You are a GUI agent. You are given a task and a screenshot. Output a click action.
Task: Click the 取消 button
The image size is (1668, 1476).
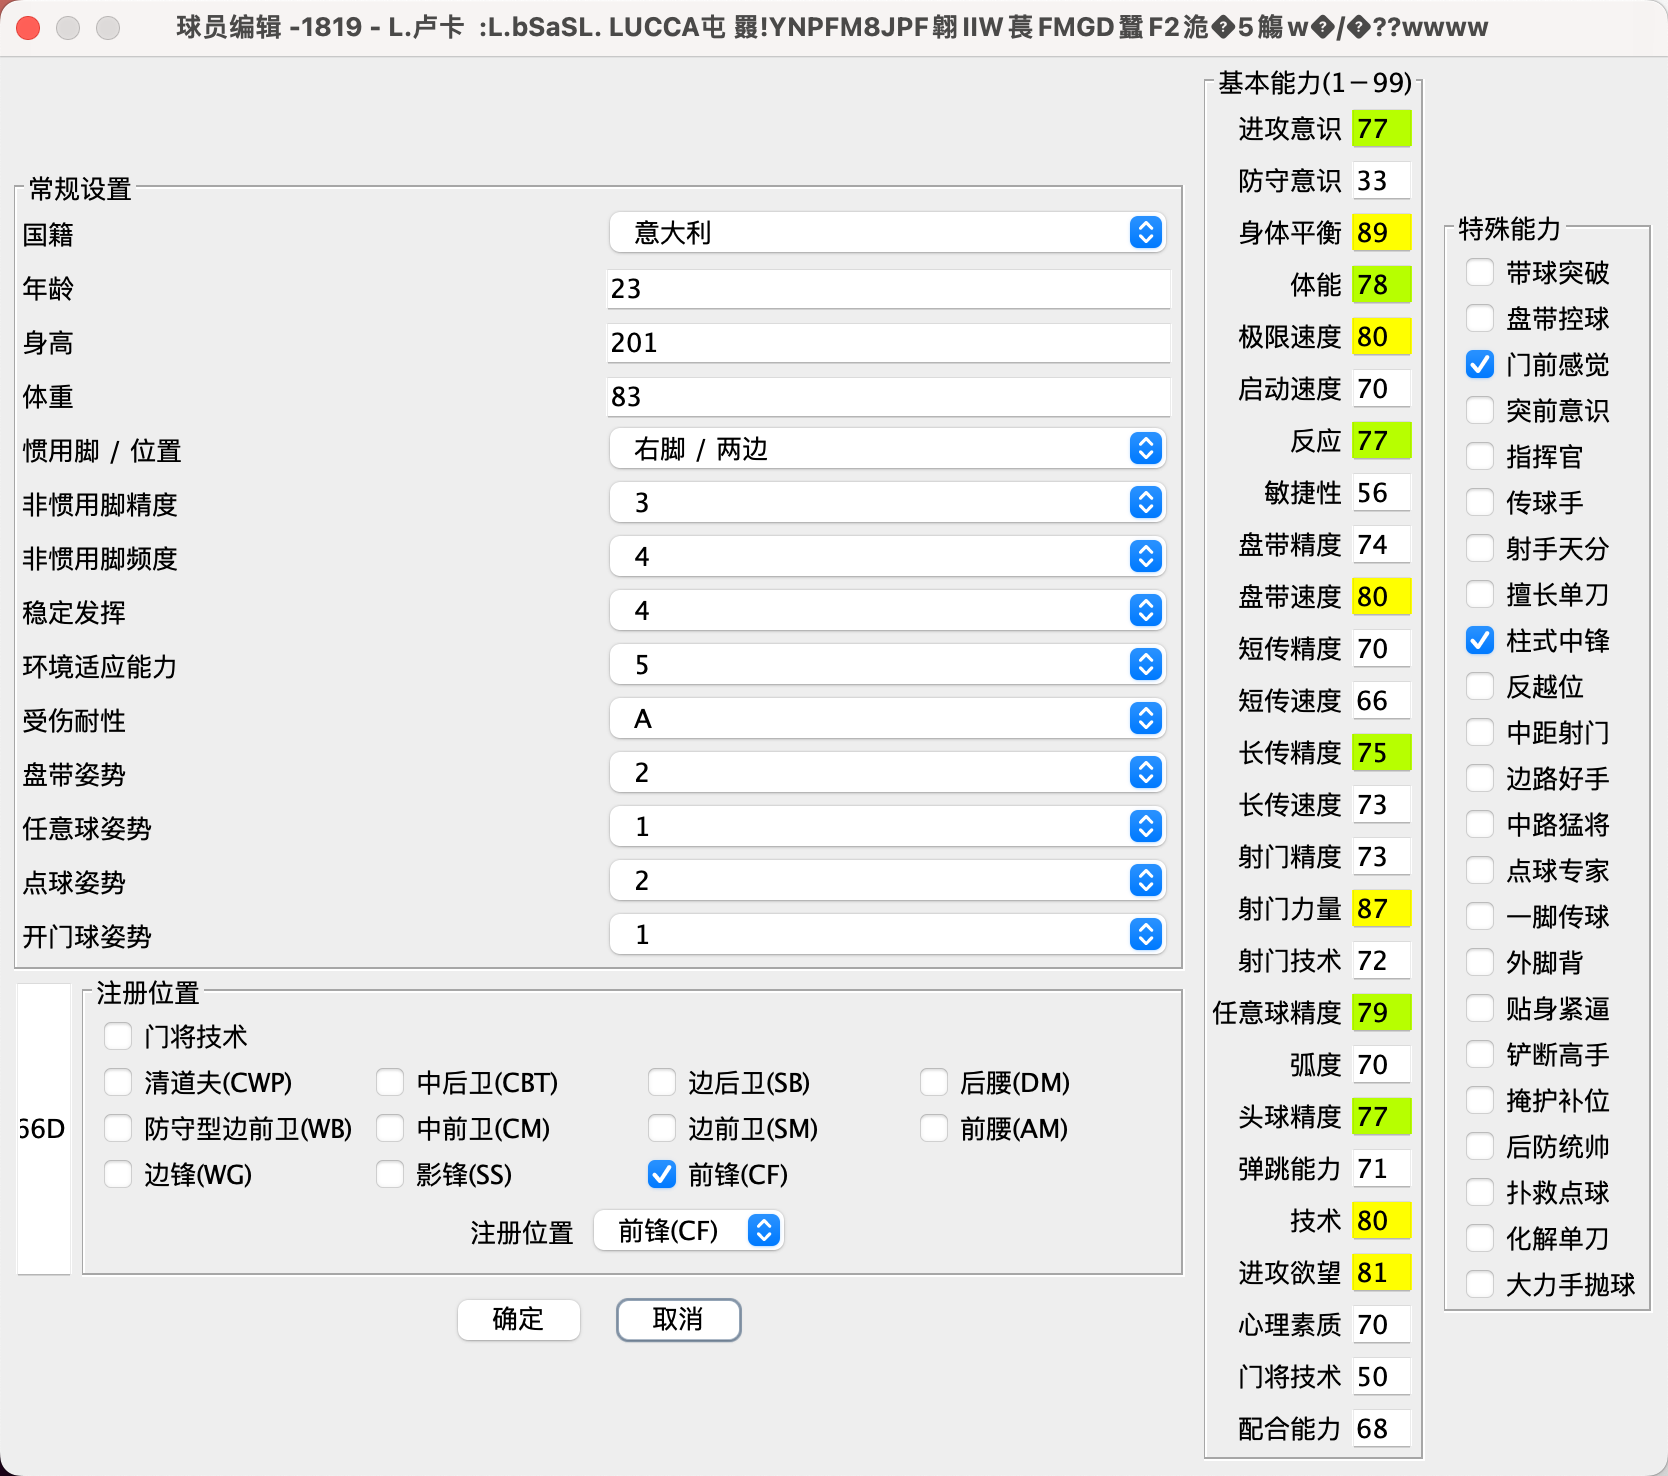pyautogui.click(x=678, y=1320)
